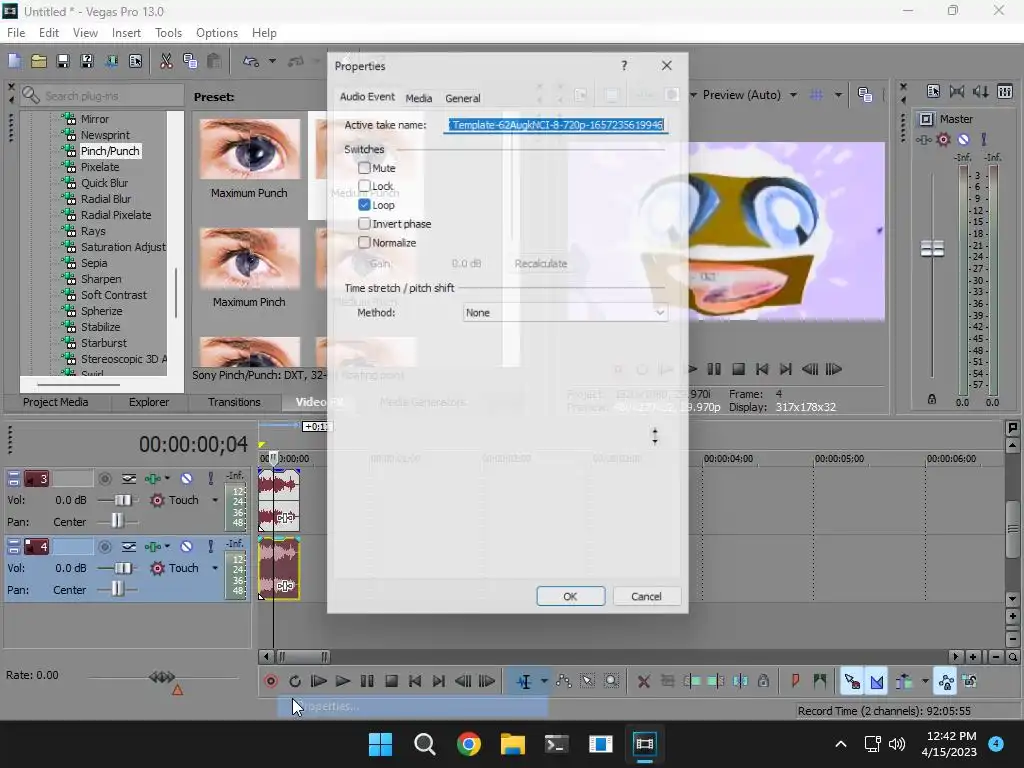Select the Selection Edit tool
The width and height of the screenshot is (1024, 768).
click(x=588, y=681)
